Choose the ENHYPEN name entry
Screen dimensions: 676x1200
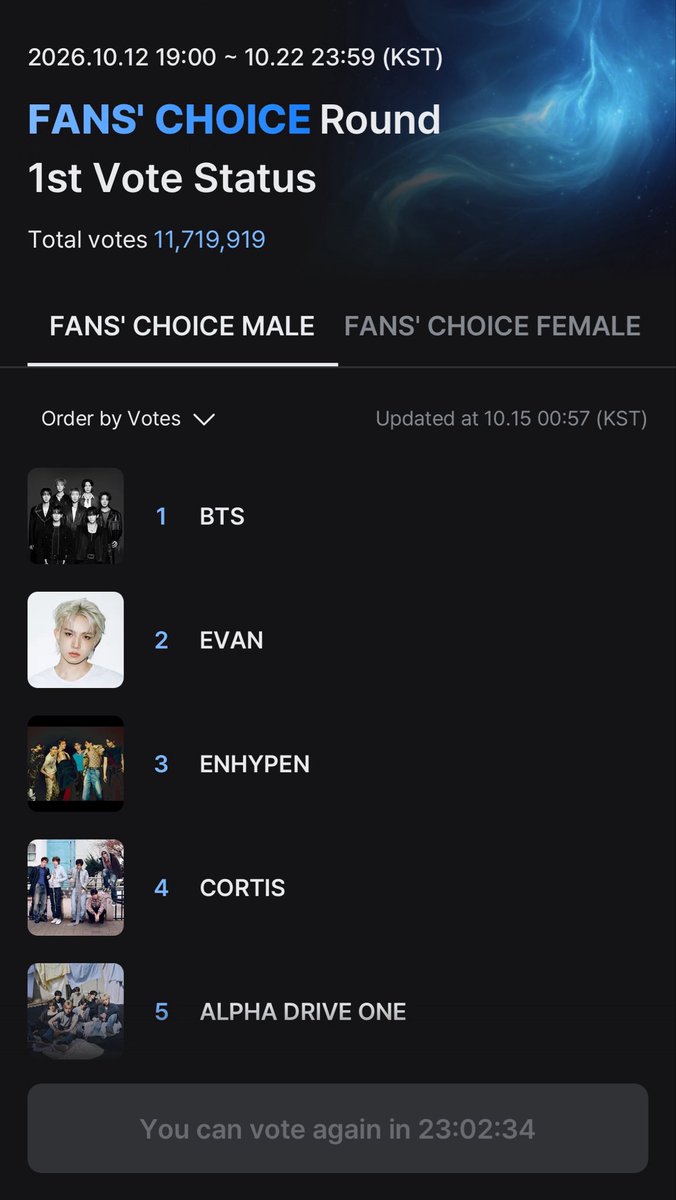tap(255, 764)
